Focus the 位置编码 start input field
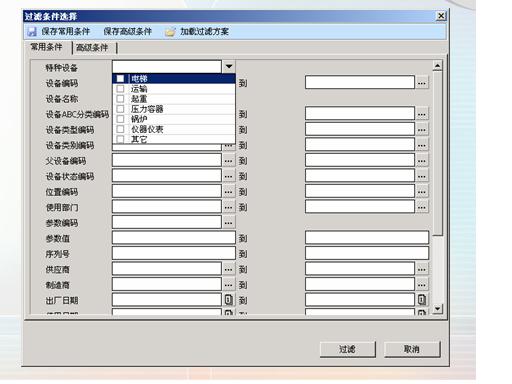The width and height of the screenshot is (512, 384). tap(167, 191)
